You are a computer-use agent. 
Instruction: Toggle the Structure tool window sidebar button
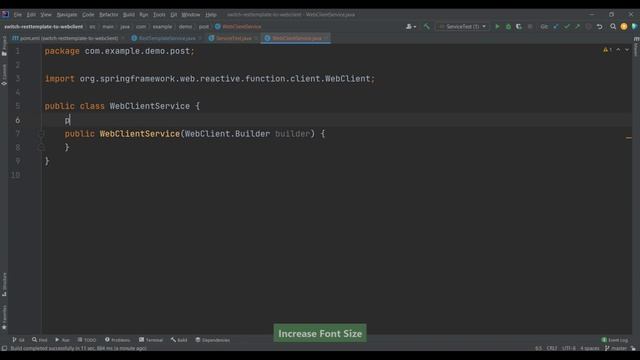pos(4,284)
